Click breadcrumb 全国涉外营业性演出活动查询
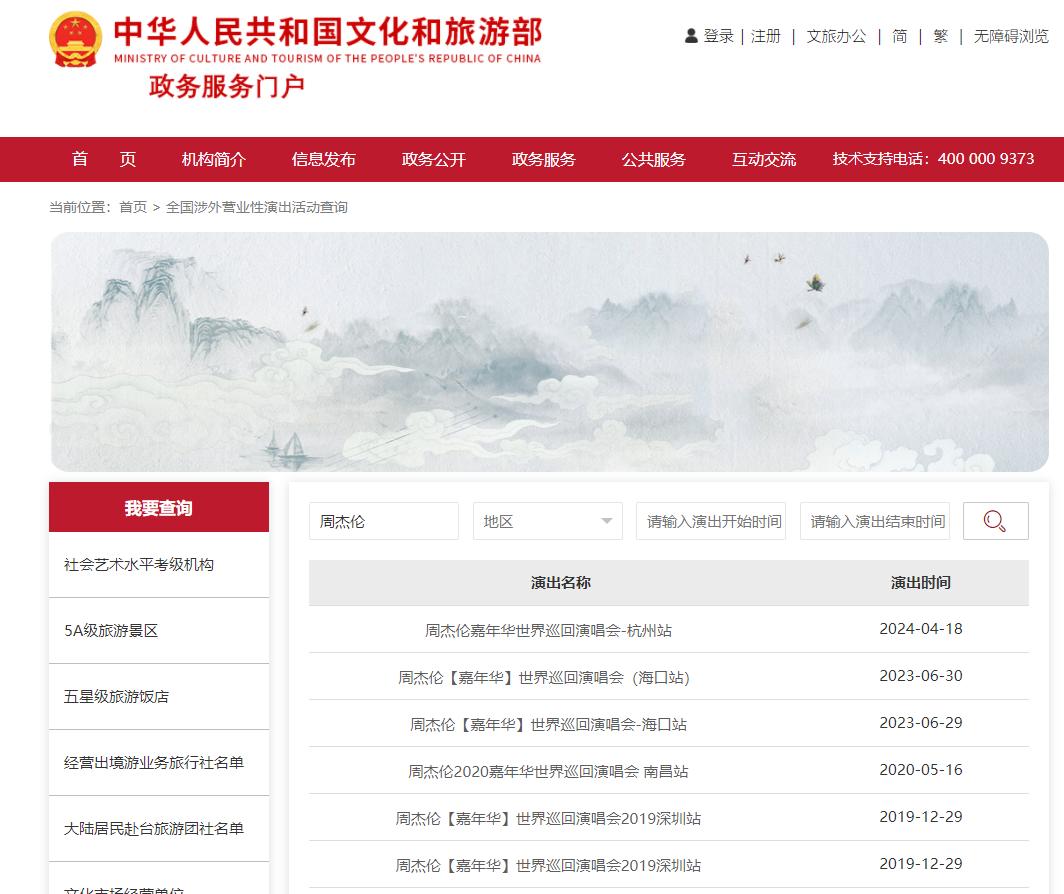1064x894 pixels. click(256, 207)
